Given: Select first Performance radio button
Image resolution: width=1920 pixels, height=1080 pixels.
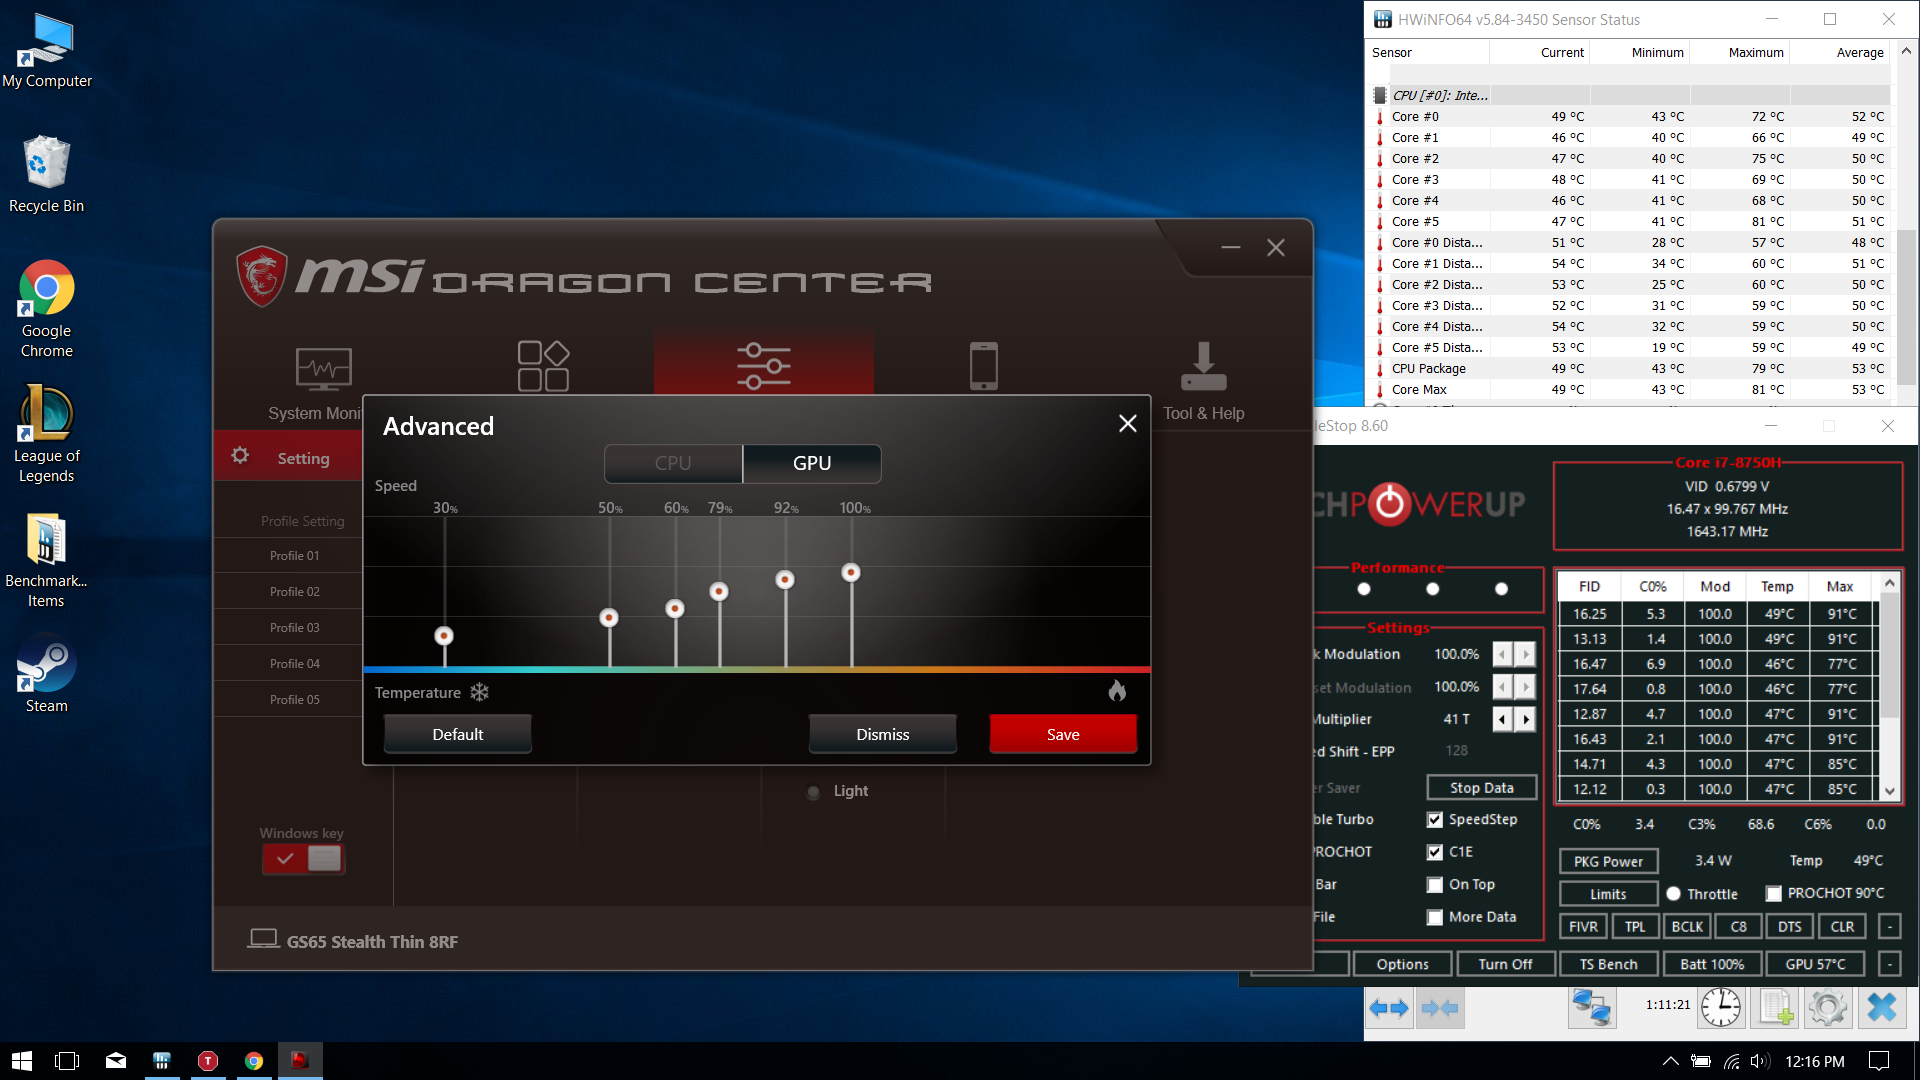Looking at the screenshot, I should click(x=1364, y=589).
